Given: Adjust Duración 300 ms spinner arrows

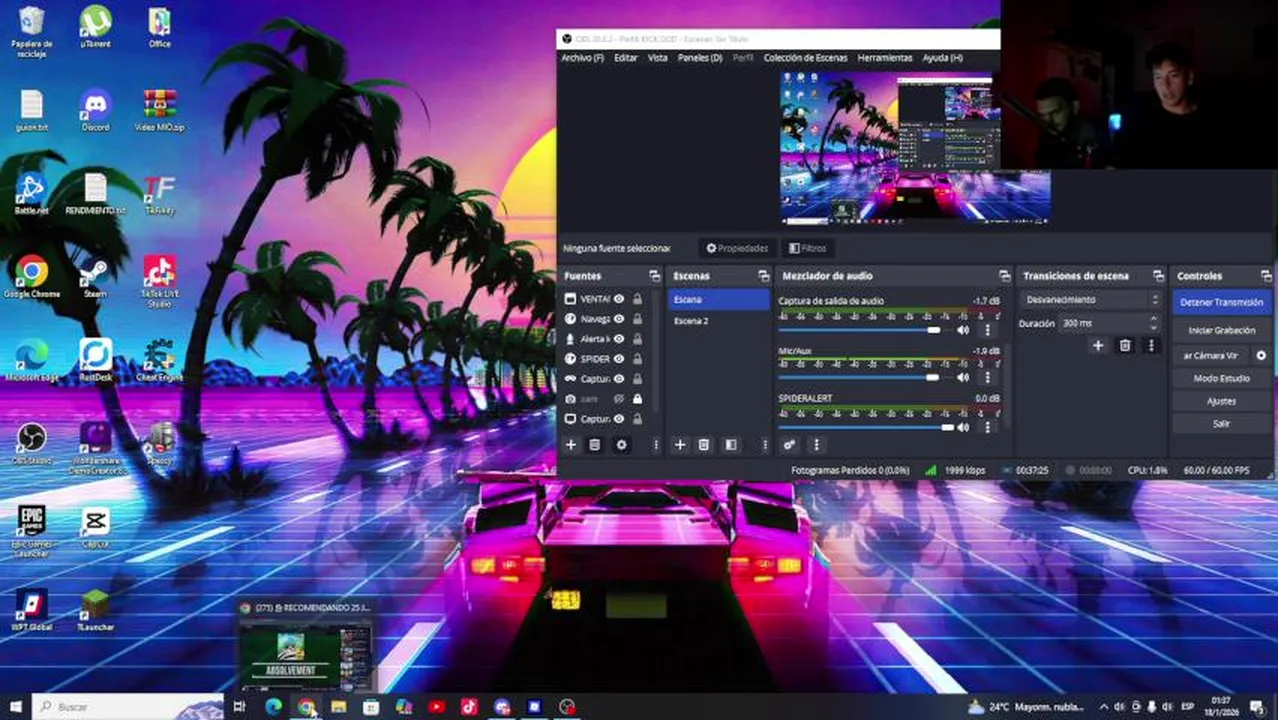Looking at the screenshot, I should point(1155,323).
